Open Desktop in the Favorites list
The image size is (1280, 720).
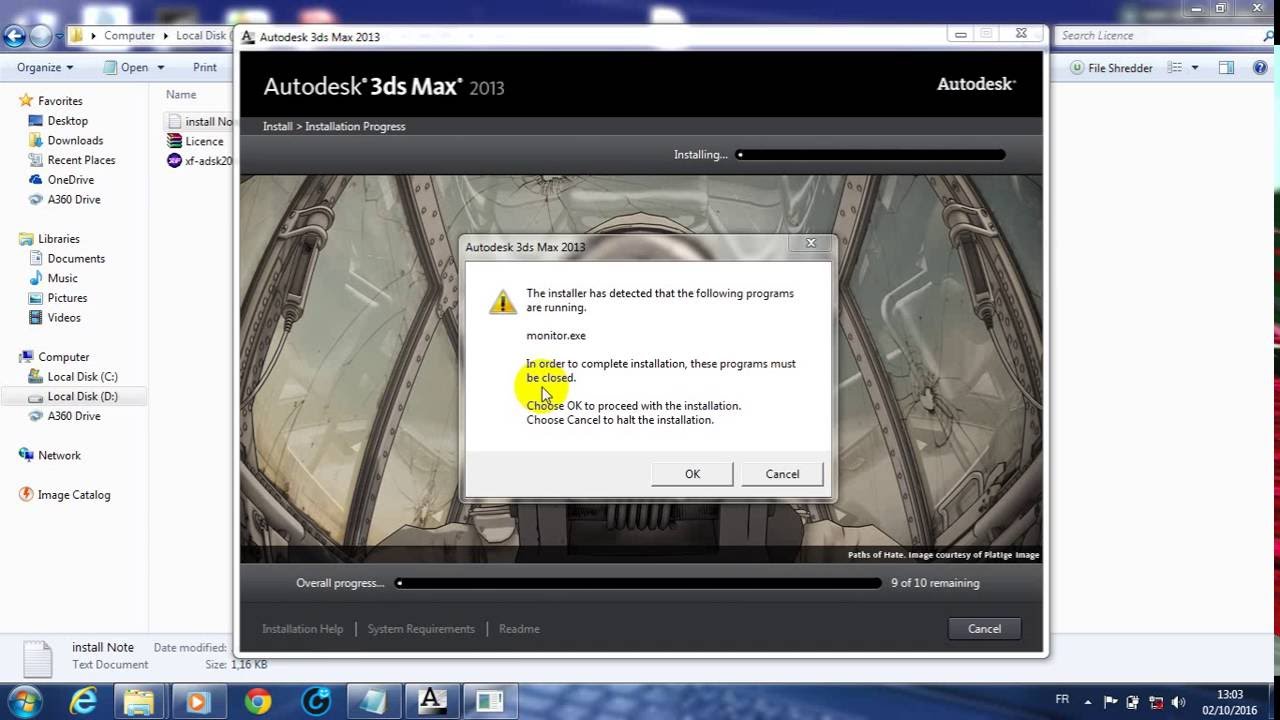[67, 121]
